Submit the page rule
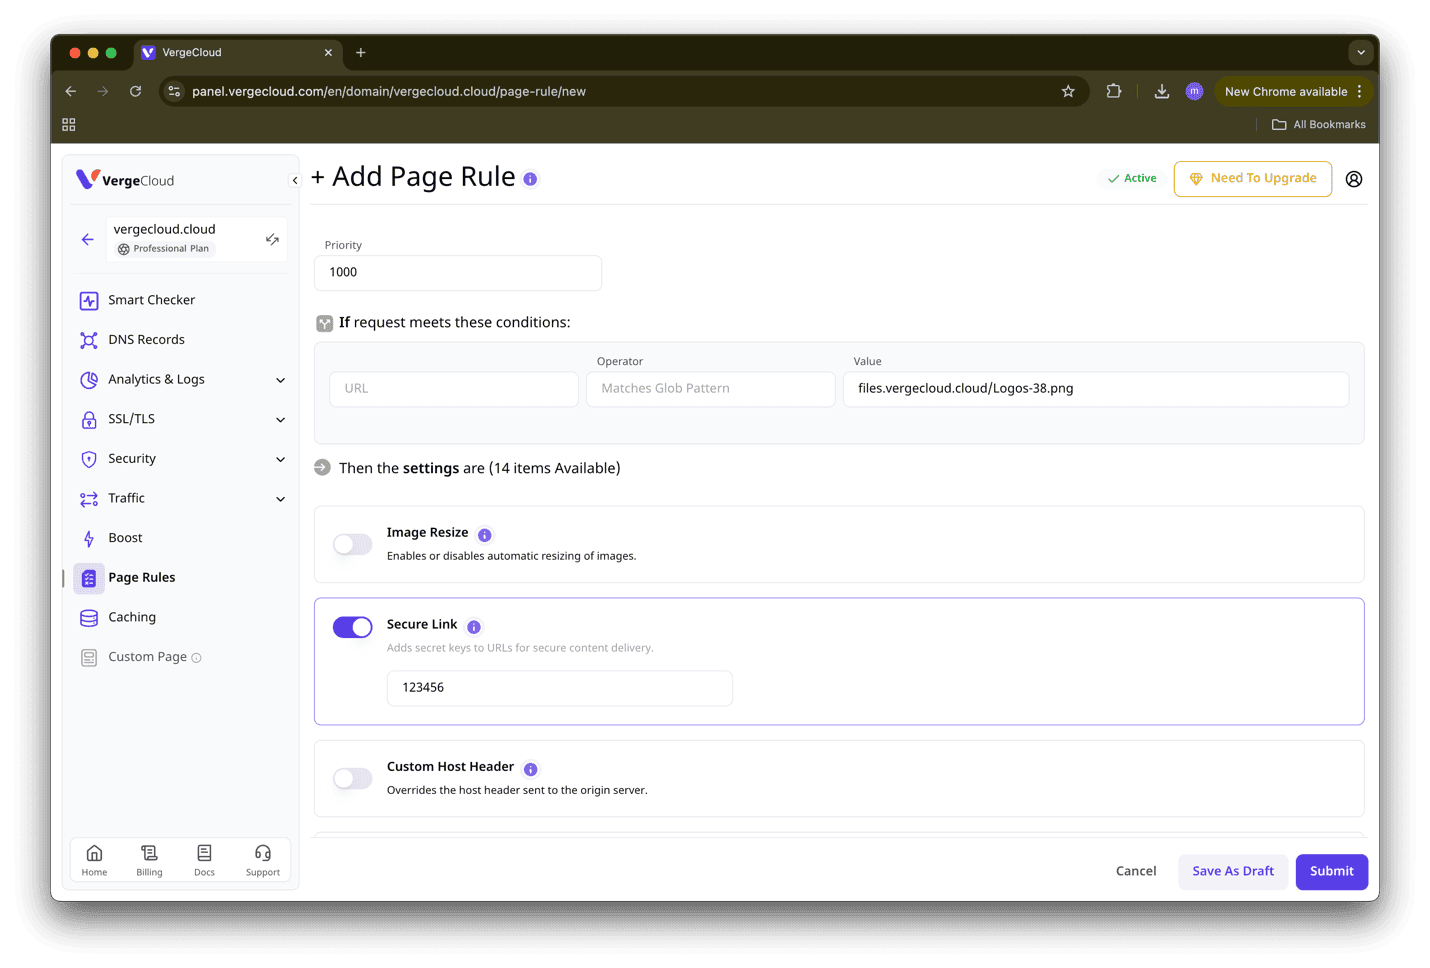 coord(1332,871)
